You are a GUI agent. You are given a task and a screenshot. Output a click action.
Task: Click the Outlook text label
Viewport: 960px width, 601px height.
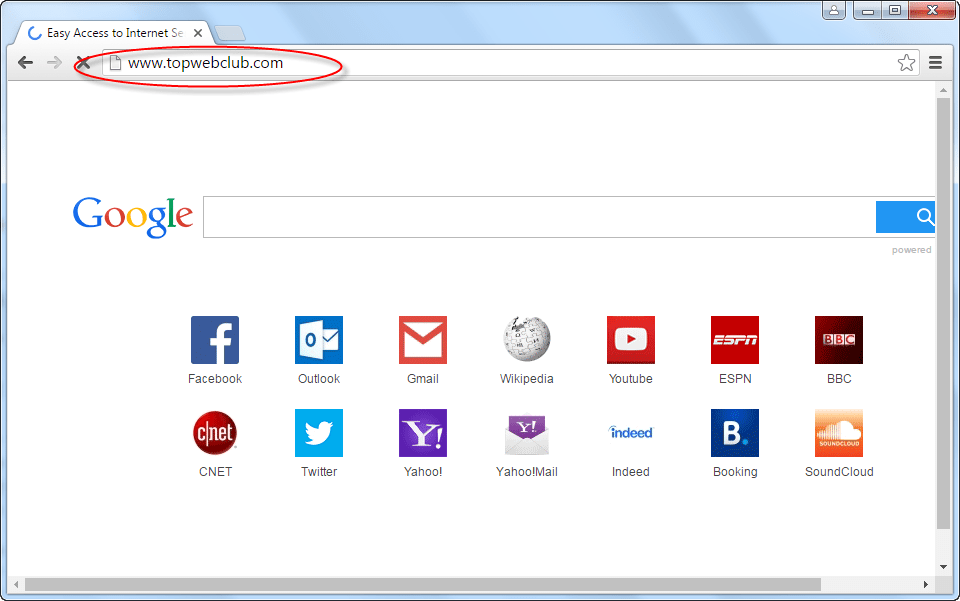coord(319,379)
